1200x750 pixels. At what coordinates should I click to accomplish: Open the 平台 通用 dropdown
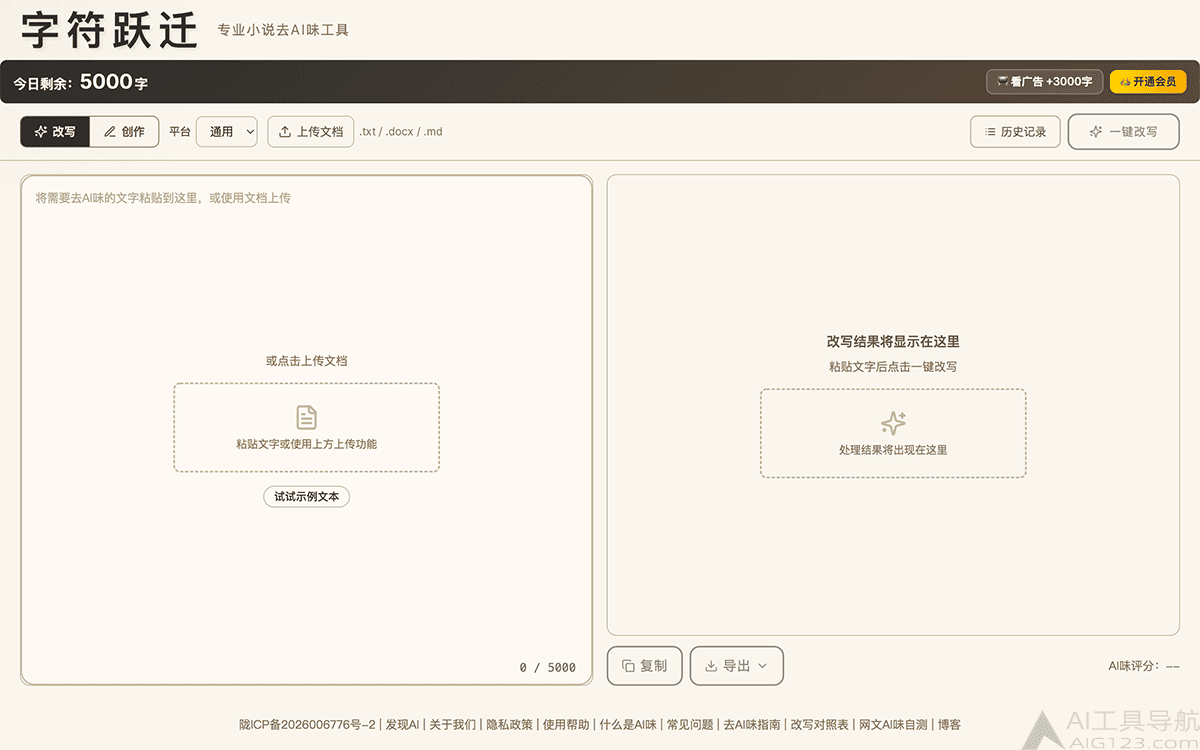click(227, 132)
